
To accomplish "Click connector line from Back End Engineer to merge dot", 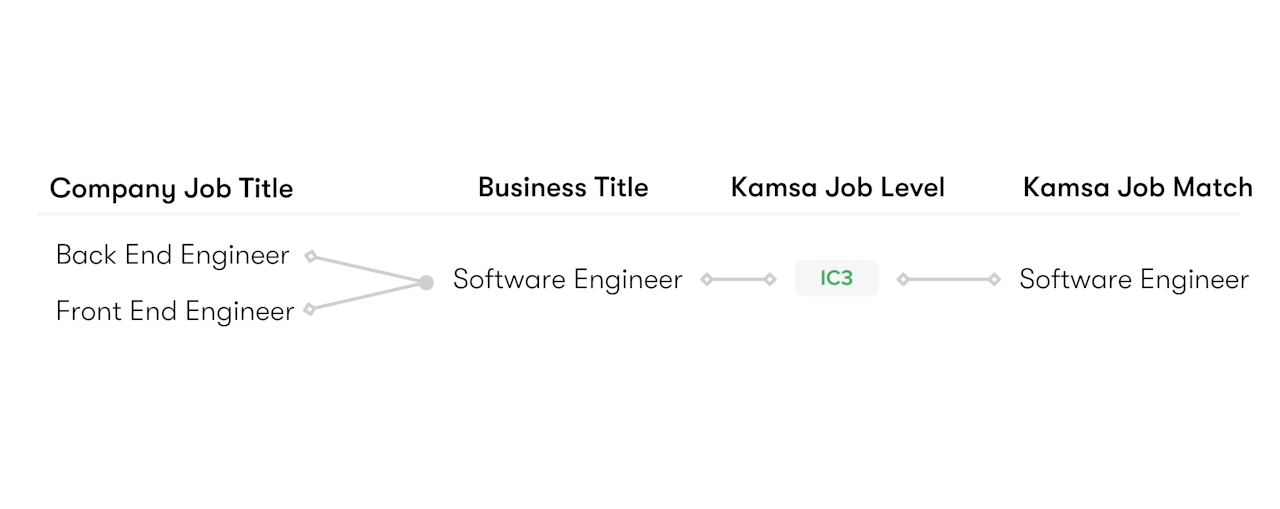I will click(x=367, y=269).
